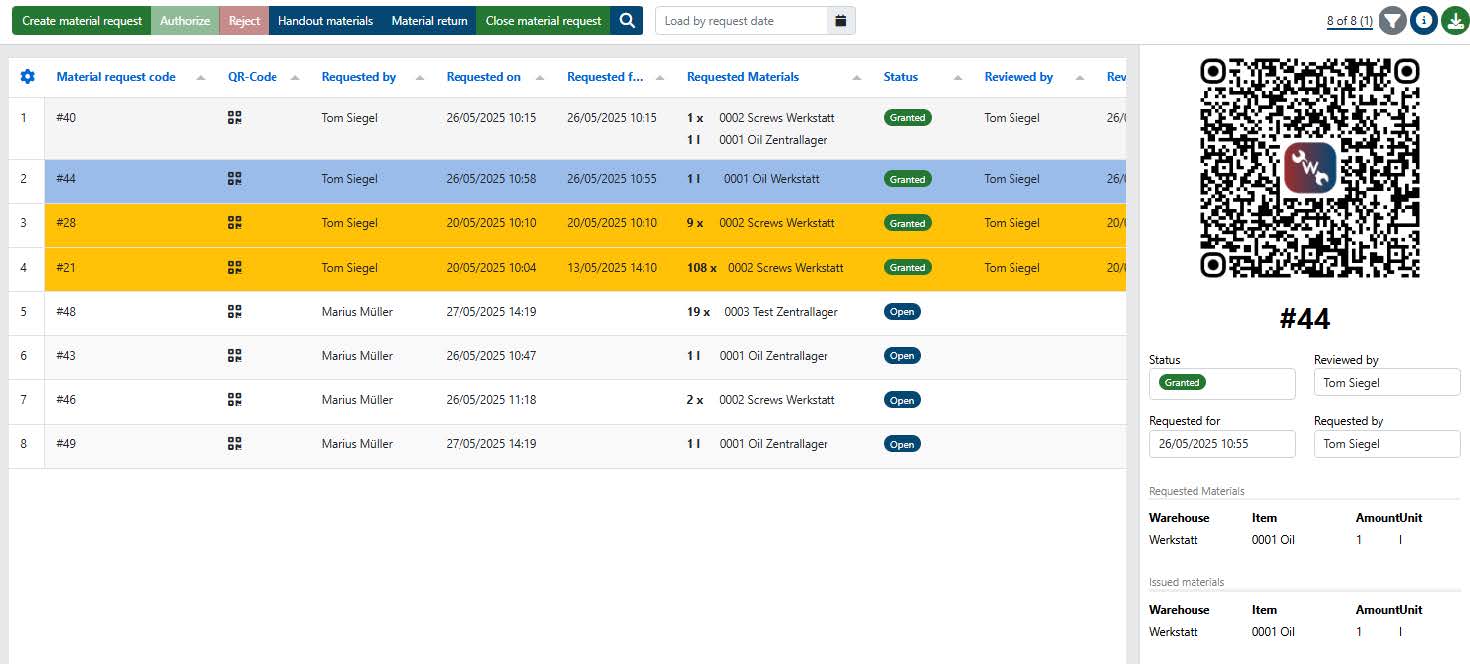Image resolution: width=1470 pixels, height=664 pixels.
Task: Click Granted status badge in row #28
Action: click(908, 223)
